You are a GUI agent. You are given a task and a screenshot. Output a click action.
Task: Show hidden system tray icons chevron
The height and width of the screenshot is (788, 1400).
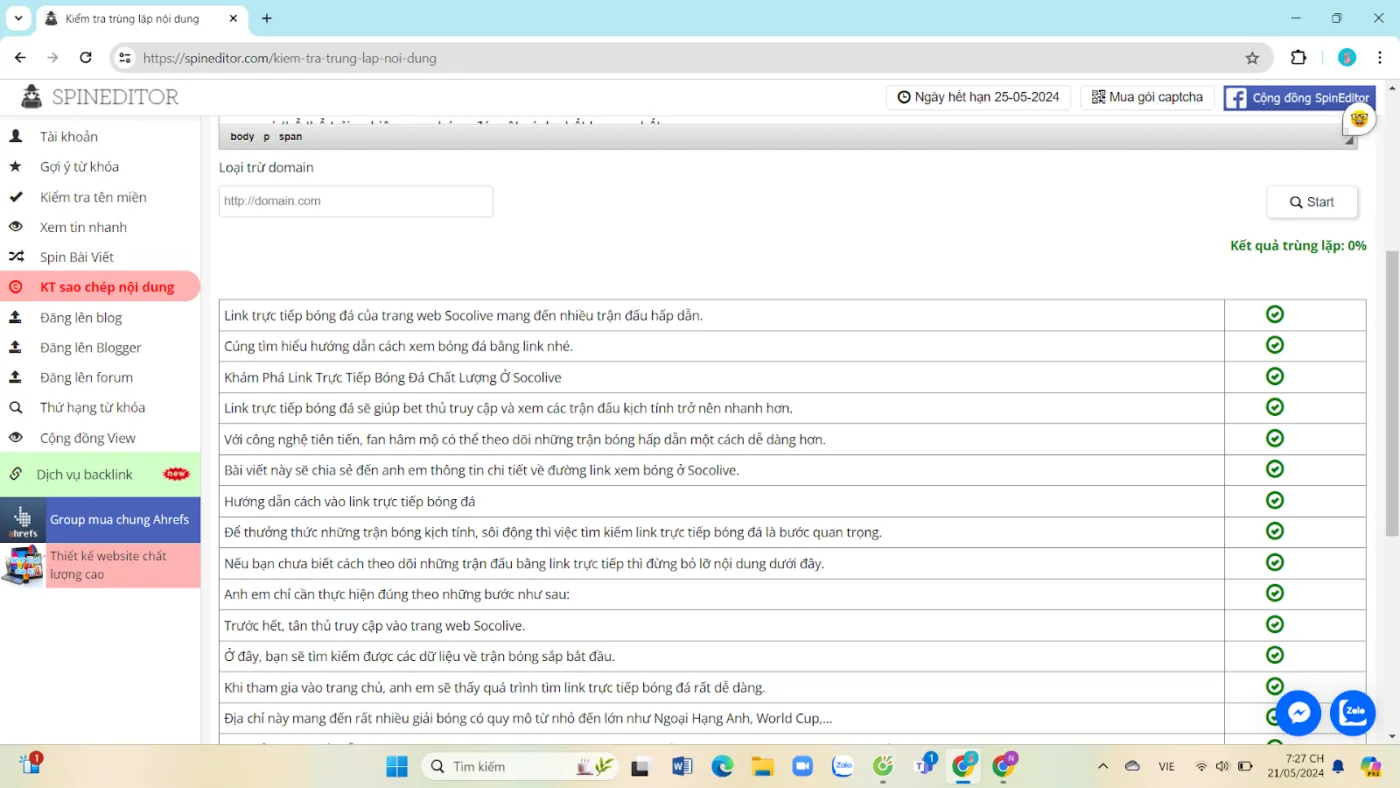click(x=1103, y=766)
